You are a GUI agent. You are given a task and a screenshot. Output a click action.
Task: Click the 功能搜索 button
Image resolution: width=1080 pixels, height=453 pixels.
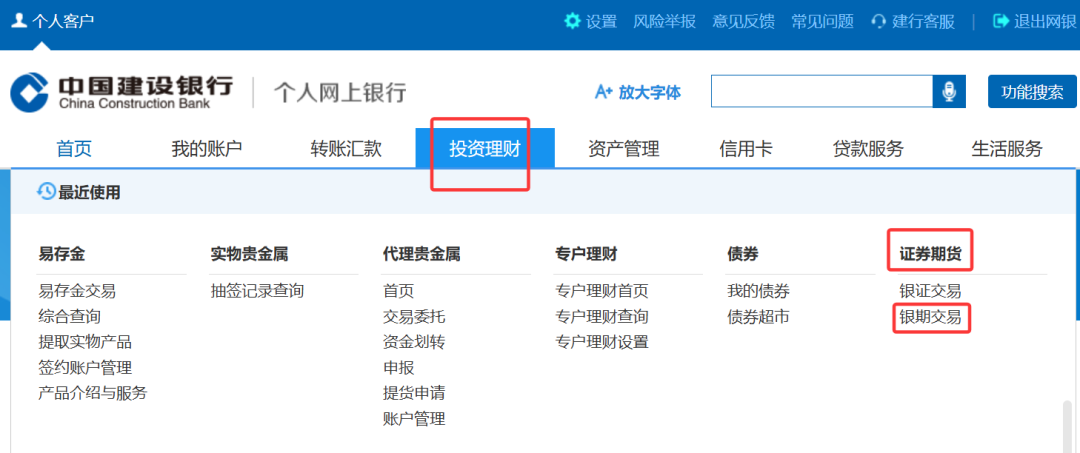tap(1032, 92)
